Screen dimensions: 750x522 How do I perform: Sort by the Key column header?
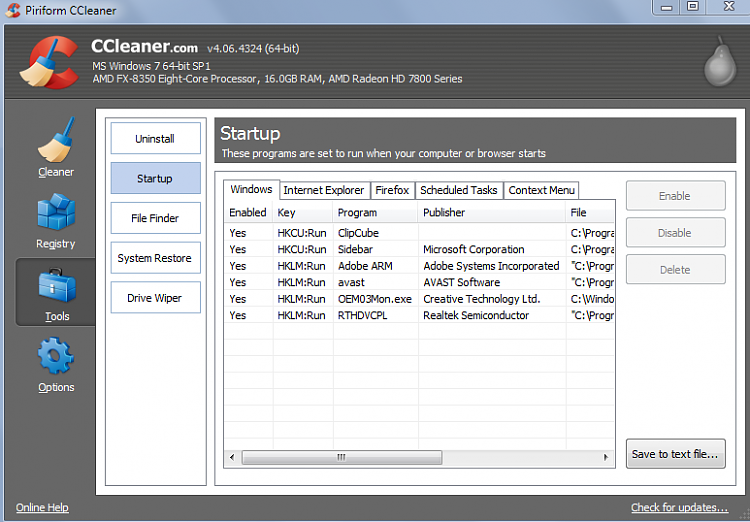coord(303,212)
